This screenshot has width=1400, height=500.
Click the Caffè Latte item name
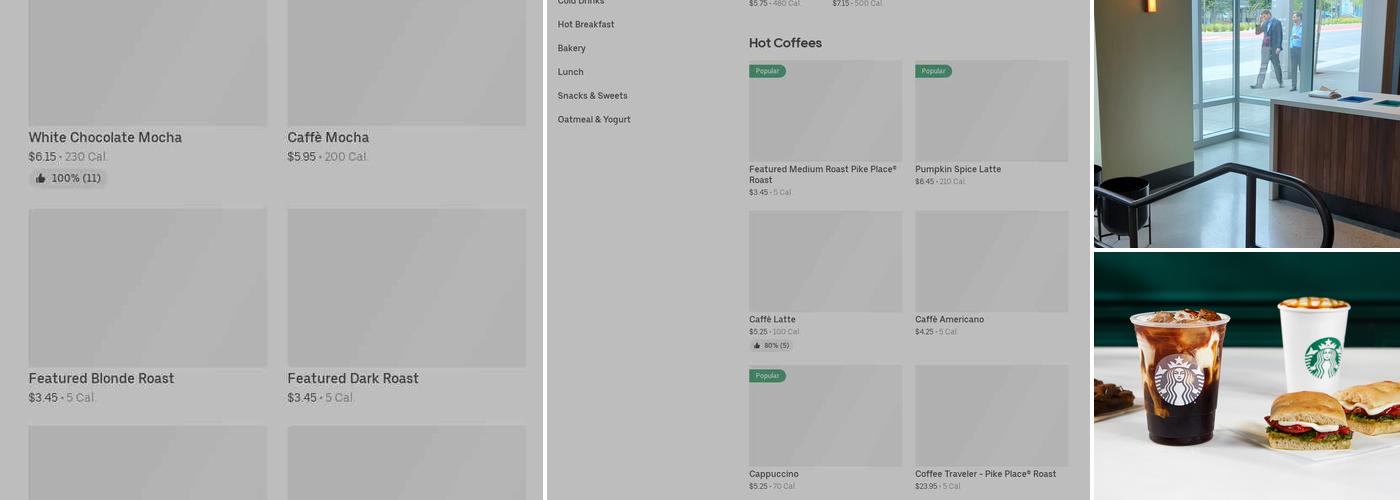772,320
